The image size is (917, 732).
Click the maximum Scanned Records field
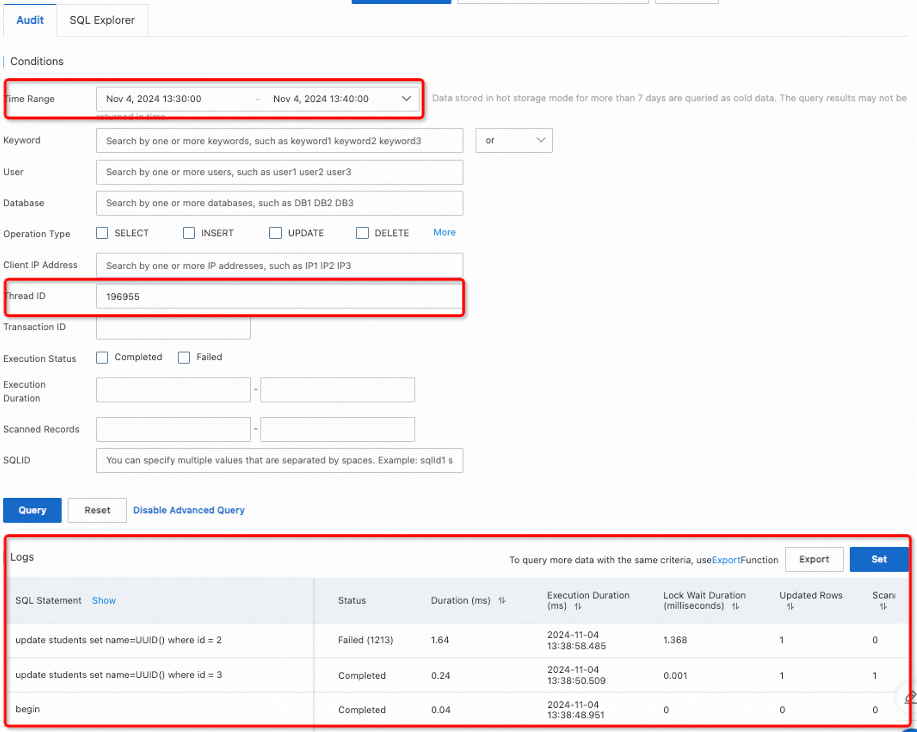[x=337, y=430]
